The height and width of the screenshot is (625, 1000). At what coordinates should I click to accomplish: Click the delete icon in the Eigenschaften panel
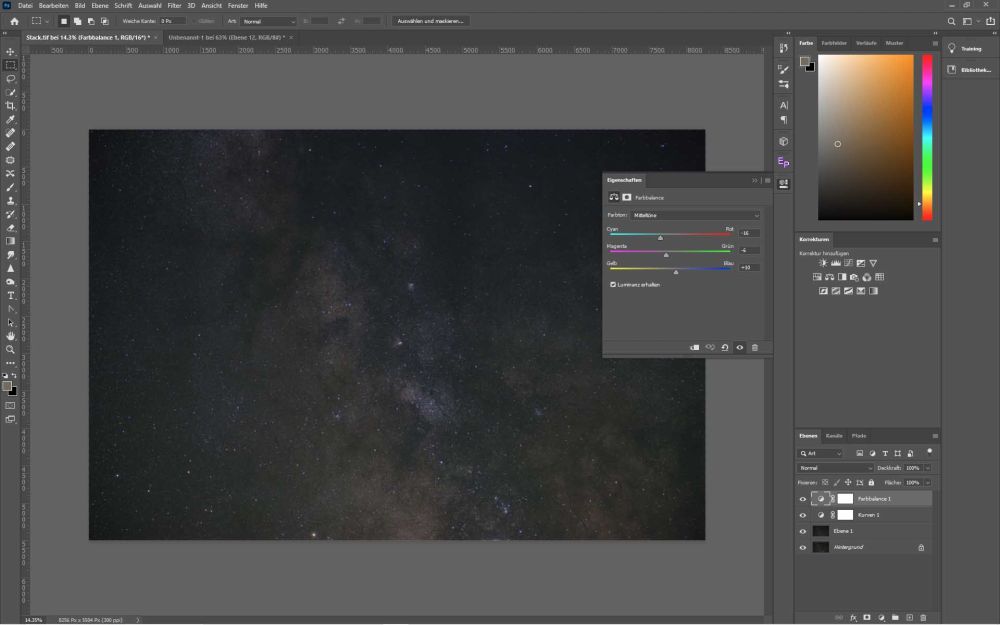point(755,347)
